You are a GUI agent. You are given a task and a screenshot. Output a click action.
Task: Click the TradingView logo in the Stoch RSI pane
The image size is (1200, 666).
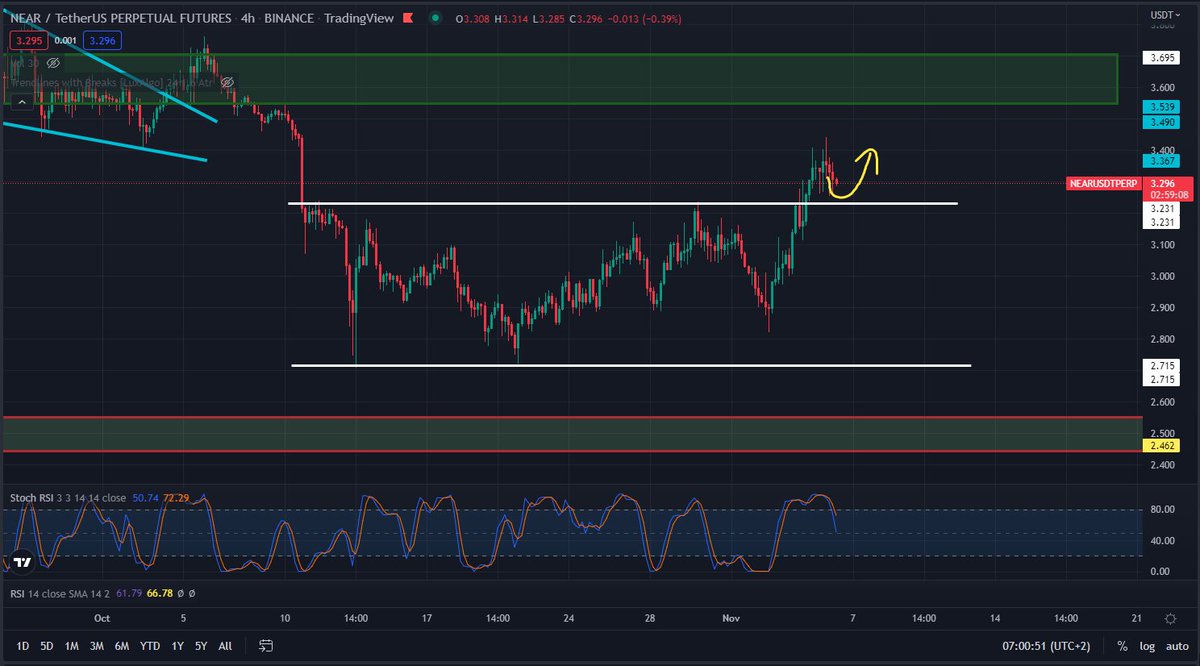pyautogui.click(x=21, y=562)
